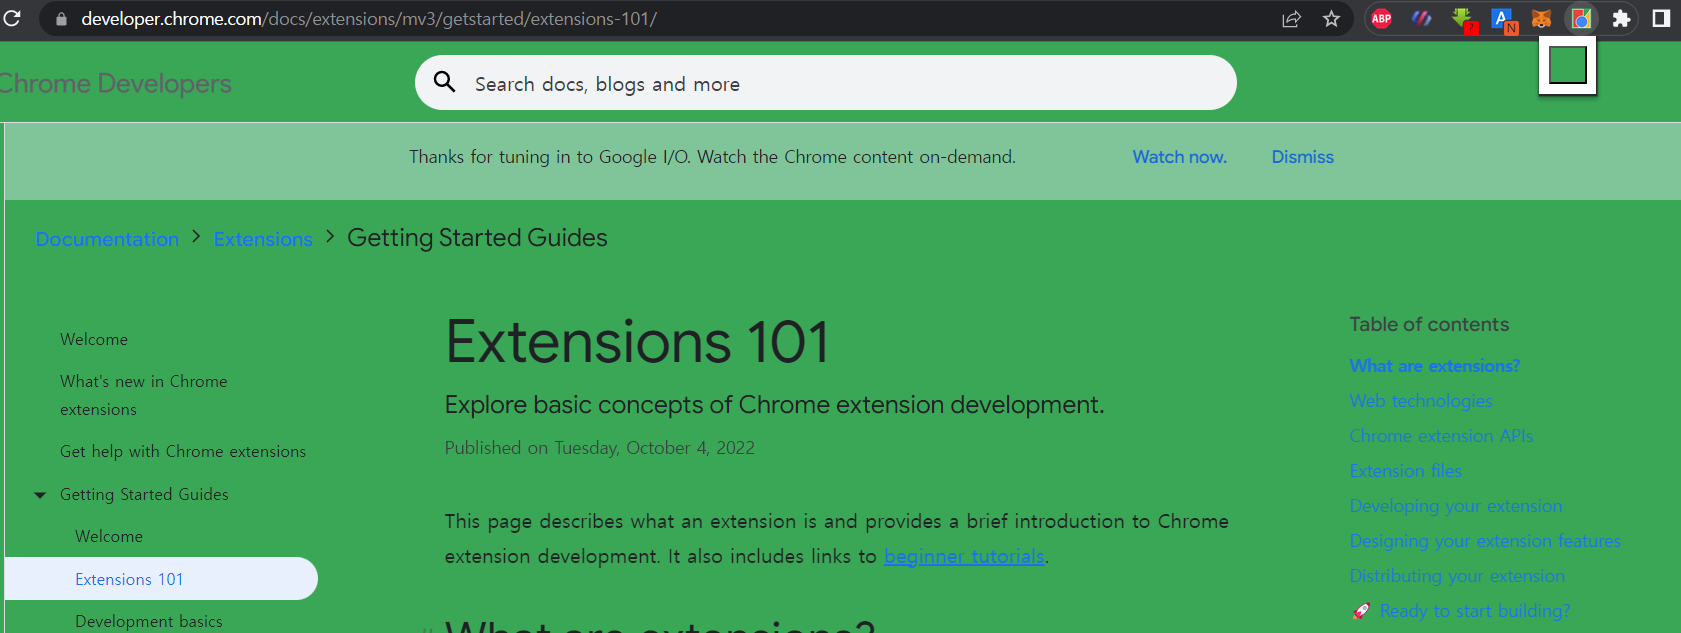The height and width of the screenshot is (633, 1681).
Task: Jump to Chrome extension APIs section
Action: [x=1441, y=436]
